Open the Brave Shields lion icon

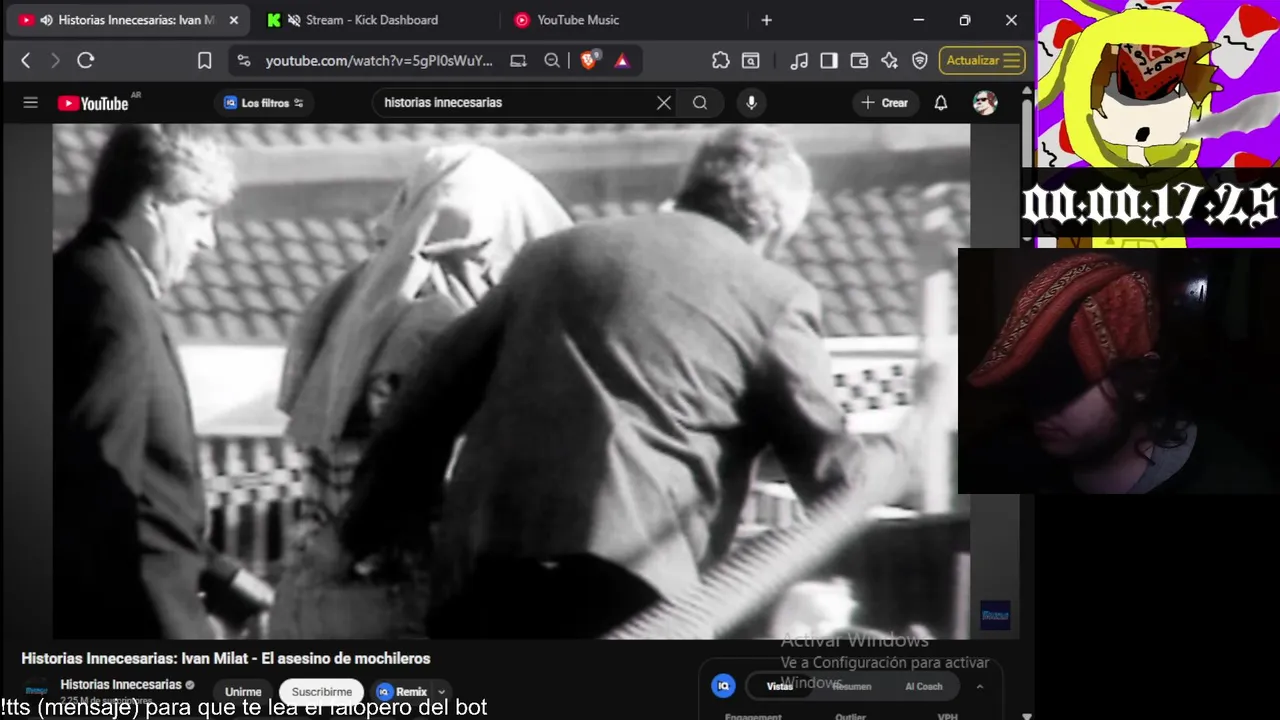[589, 60]
